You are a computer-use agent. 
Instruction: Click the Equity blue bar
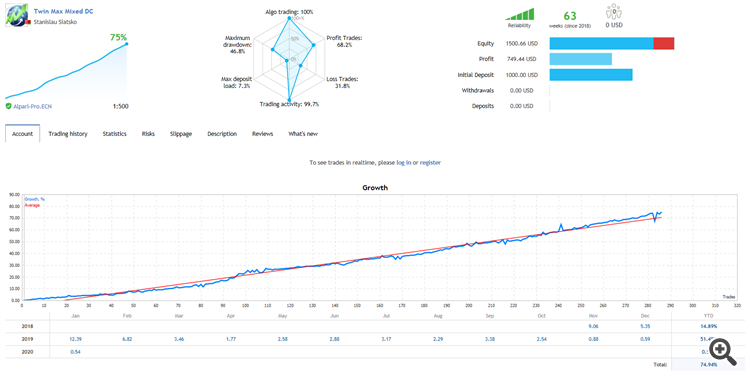(601, 44)
